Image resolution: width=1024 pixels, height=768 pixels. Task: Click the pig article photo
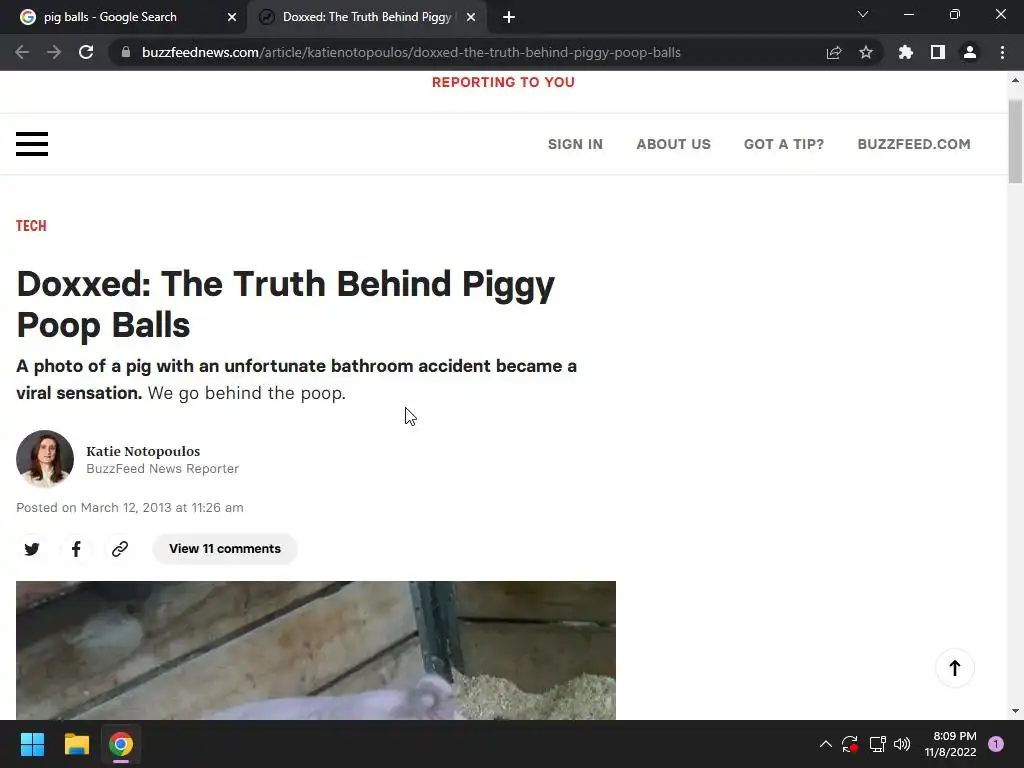[x=315, y=650]
